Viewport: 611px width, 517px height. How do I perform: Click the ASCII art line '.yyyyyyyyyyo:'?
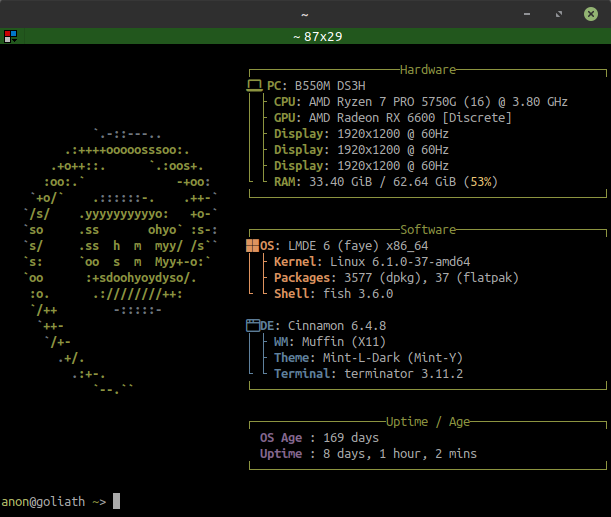click(x=124, y=214)
